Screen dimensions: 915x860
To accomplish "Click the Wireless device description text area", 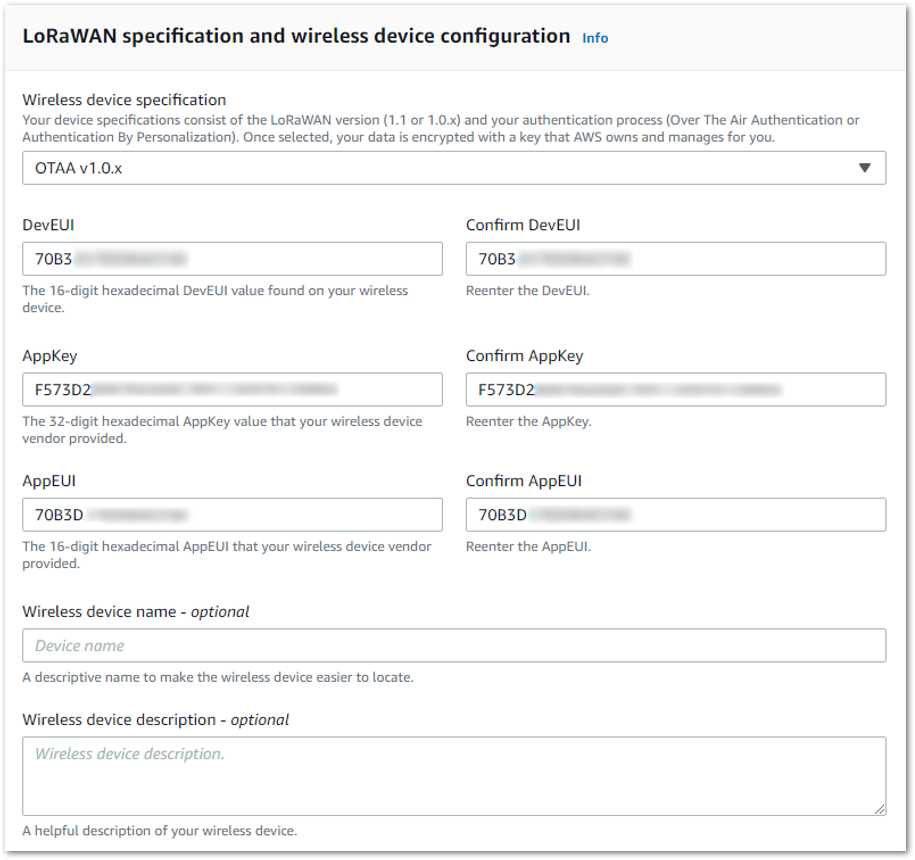I will (x=454, y=776).
